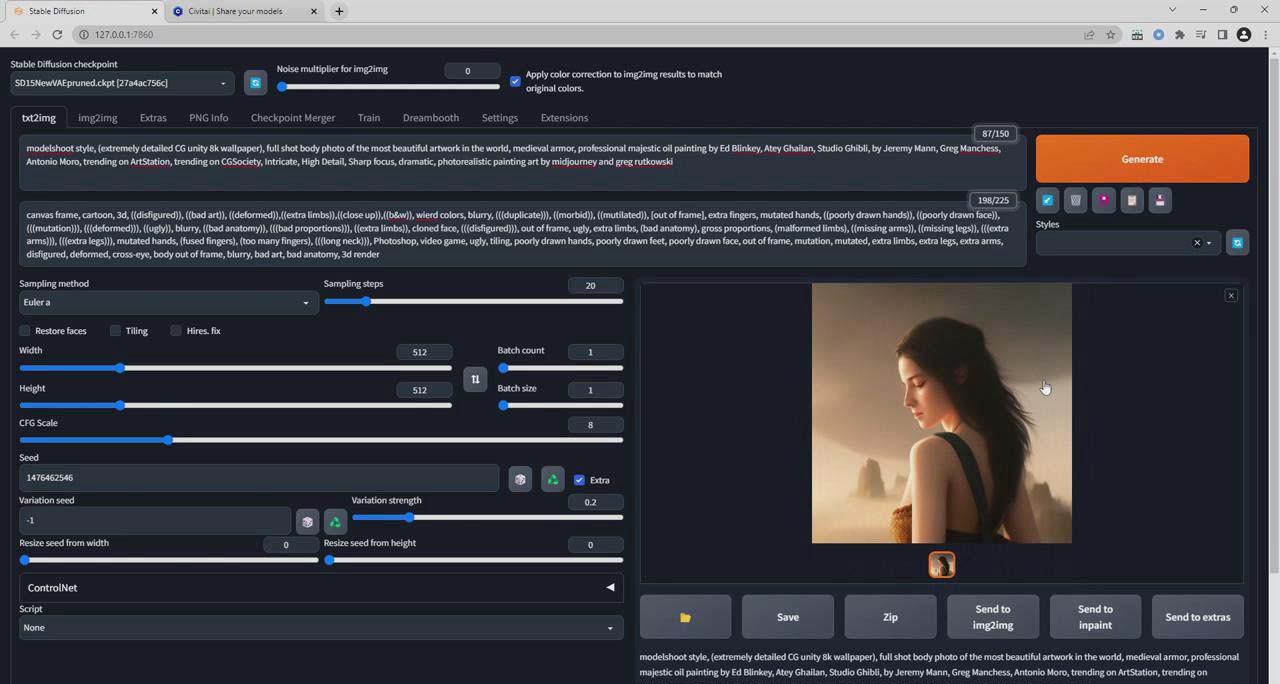Click the refresh checkpoint list icon
The width and height of the screenshot is (1280, 684).
[x=255, y=82]
